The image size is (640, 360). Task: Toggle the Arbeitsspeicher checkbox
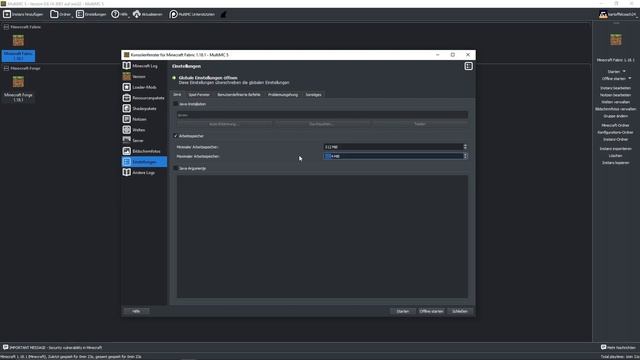pyautogui.click(x=176, y=136)
